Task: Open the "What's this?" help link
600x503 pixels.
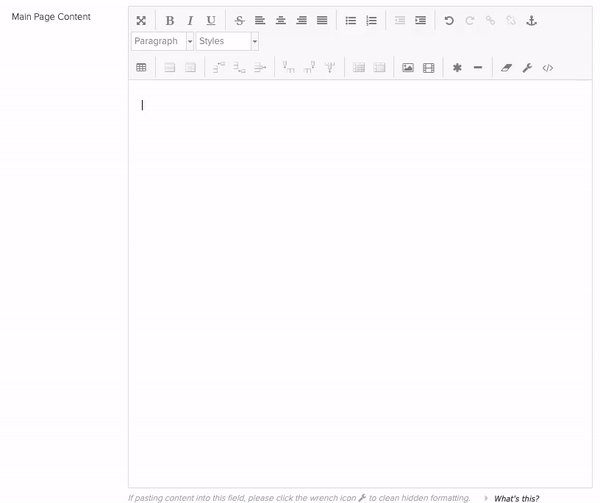Action: (517, 498)
